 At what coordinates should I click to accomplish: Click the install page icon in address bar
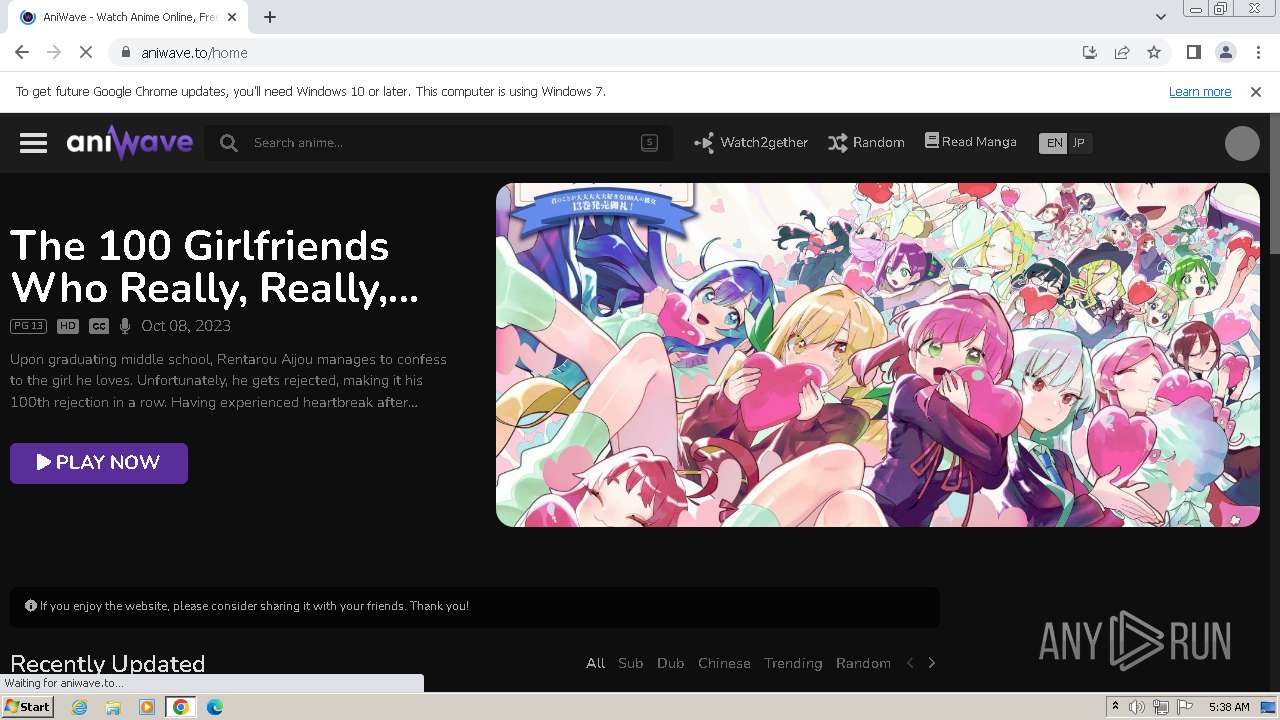pos(1090,53)
